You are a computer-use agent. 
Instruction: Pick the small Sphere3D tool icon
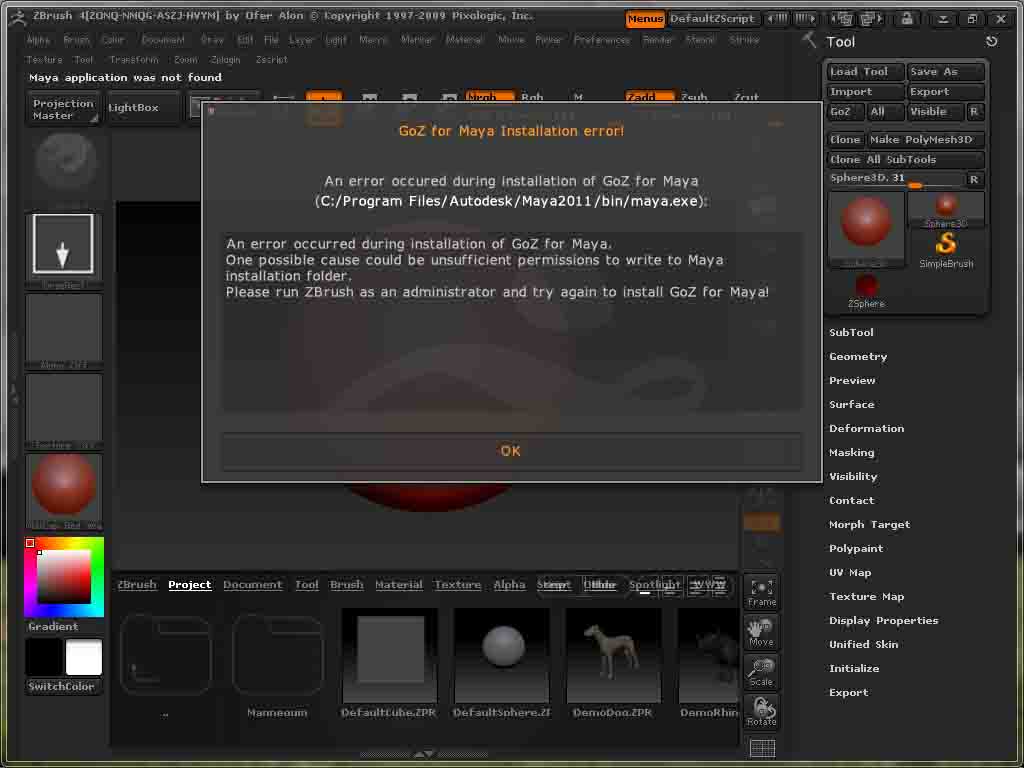pyautogui.click(x=946, y=208)
